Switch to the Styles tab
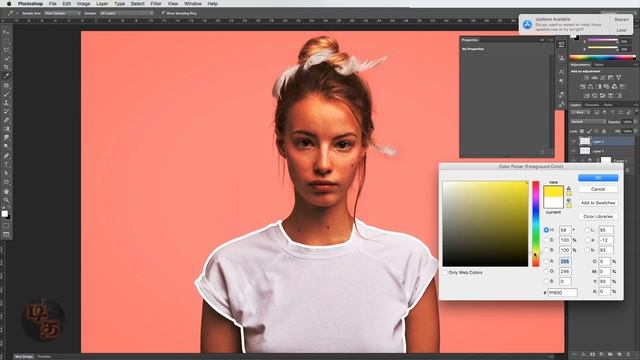The height and width of the screenshot is (360, 640). click(x=599, y=64)
